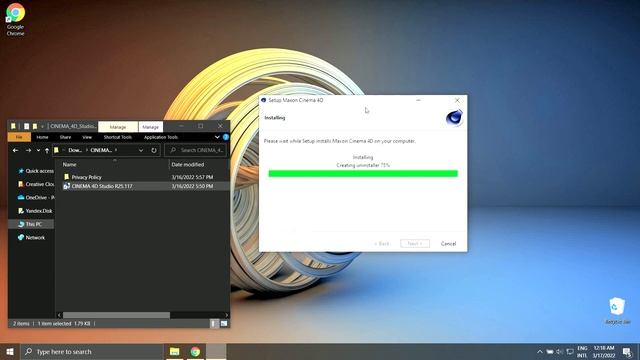640x360 pixels.
Task: Click the active installer taskbar button
Action: pyautogui.click(x=216, y=351)
